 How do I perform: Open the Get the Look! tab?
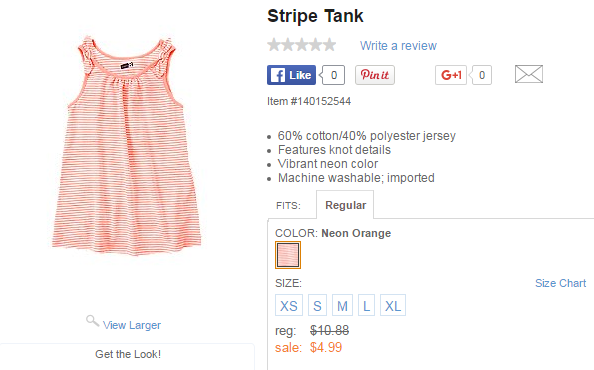click(x=127, y=356)
